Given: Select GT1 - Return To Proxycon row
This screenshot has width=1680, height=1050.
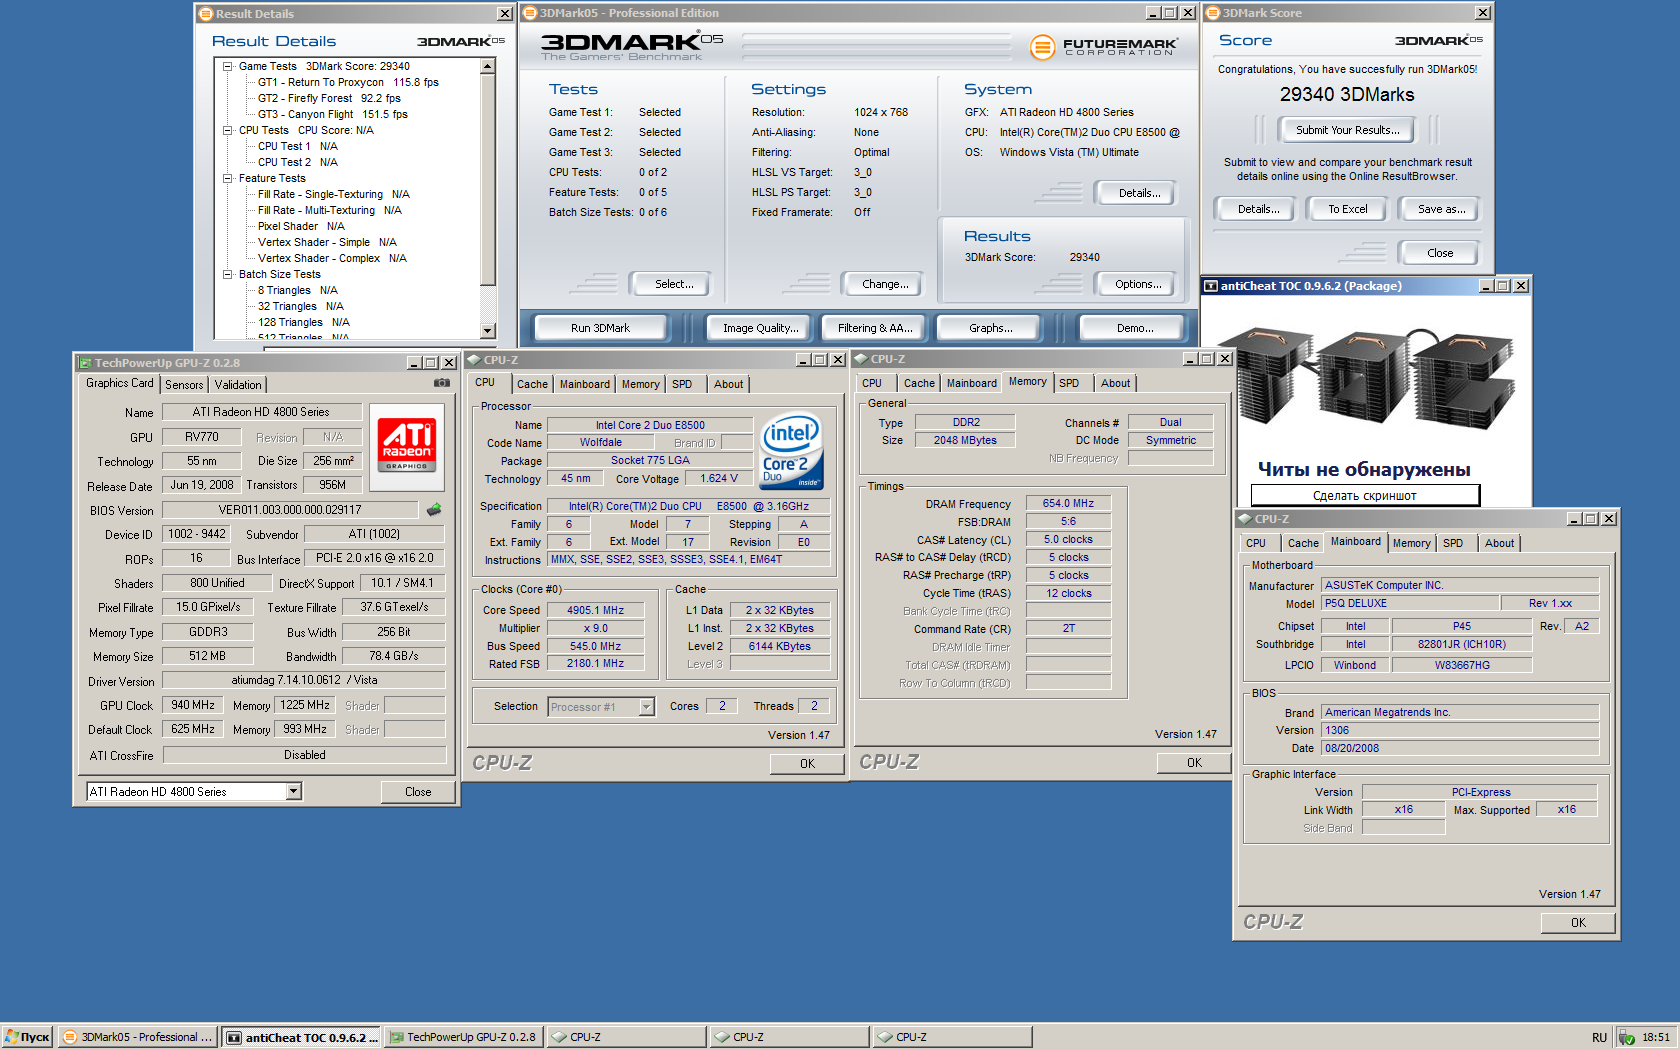Looking at the screenshot, I should (348, 82).
